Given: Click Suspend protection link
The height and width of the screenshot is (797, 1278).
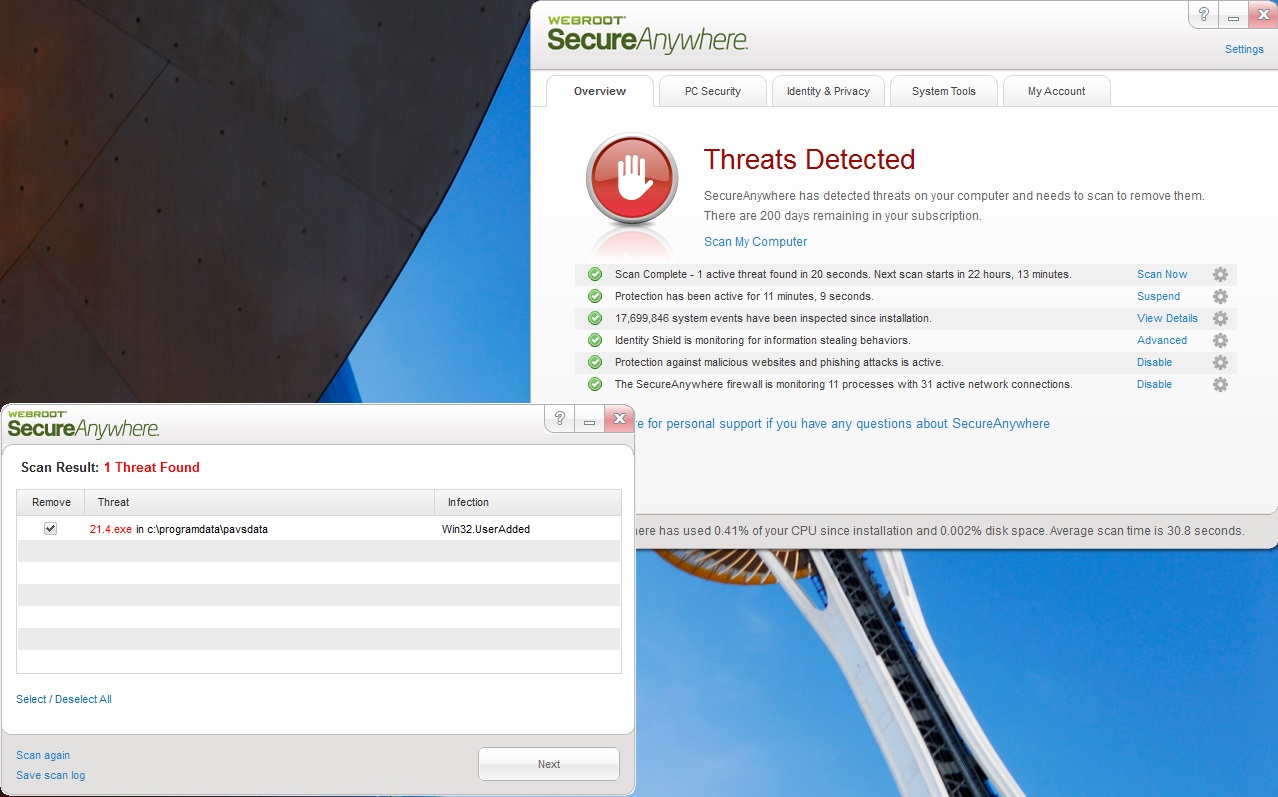Looking at the screenshot, I should coord(1158,296).
